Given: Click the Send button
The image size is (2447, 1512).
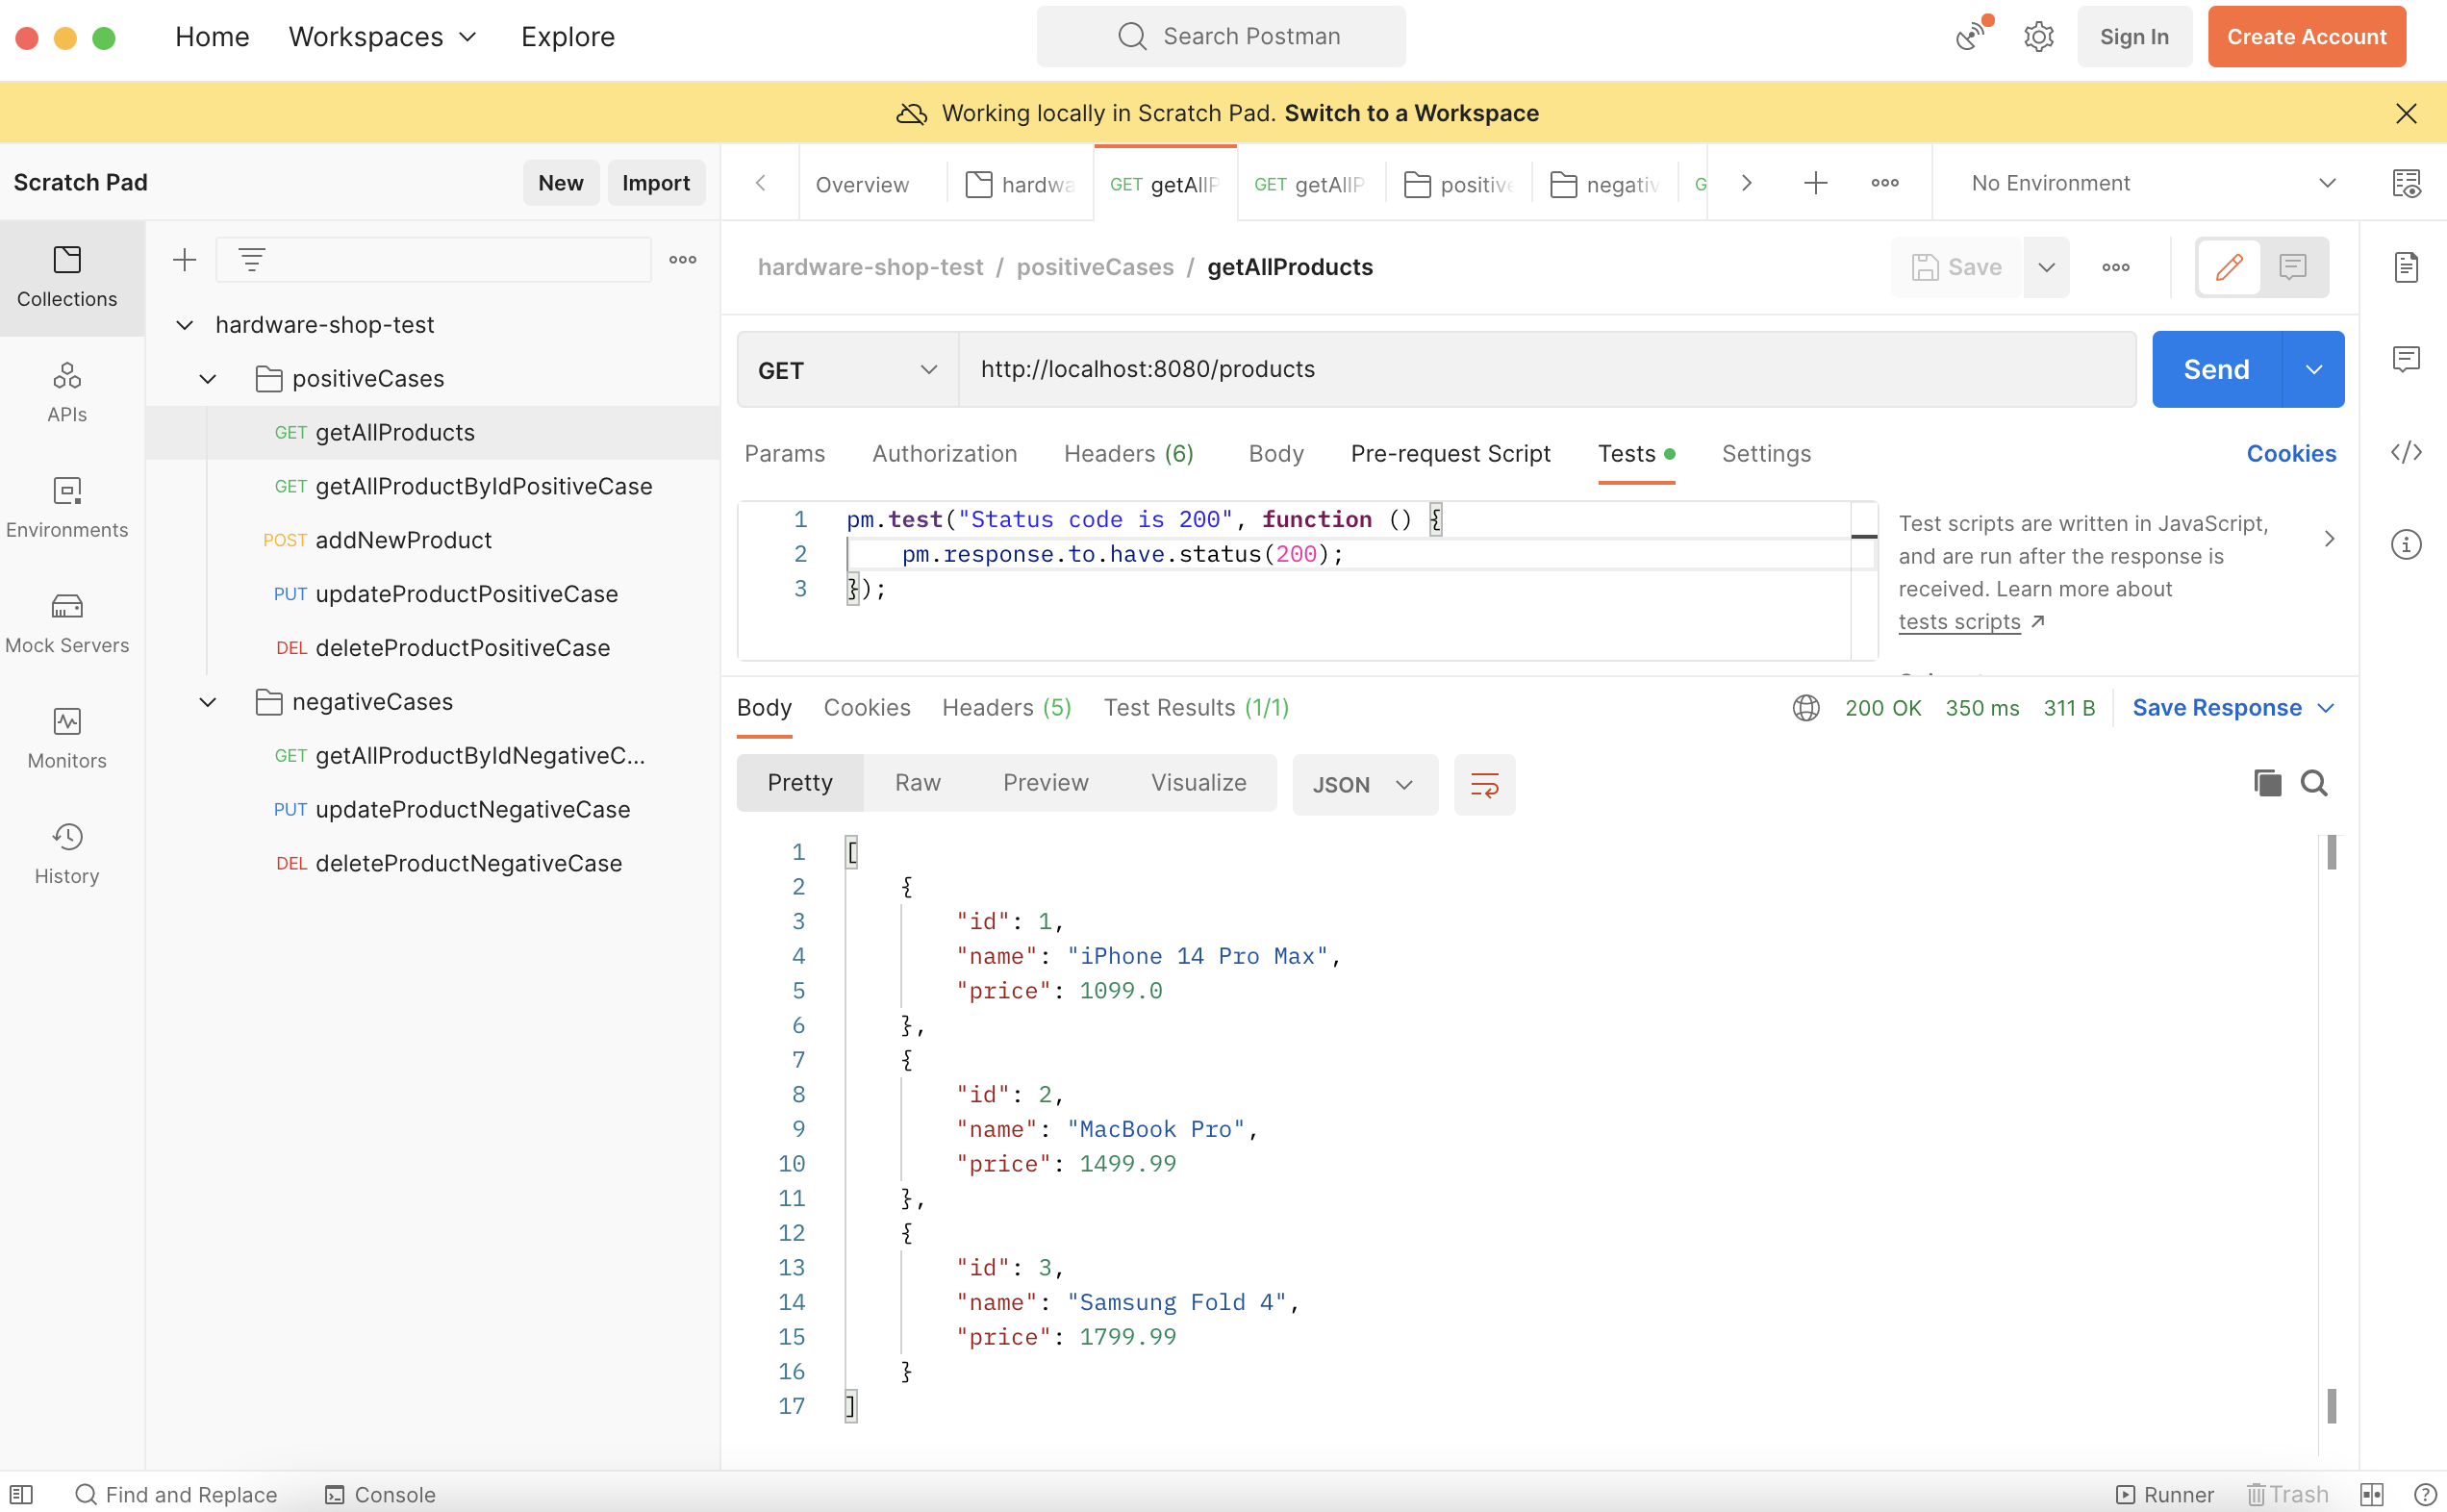Looking at the screenshot, I should (2215, 369).
